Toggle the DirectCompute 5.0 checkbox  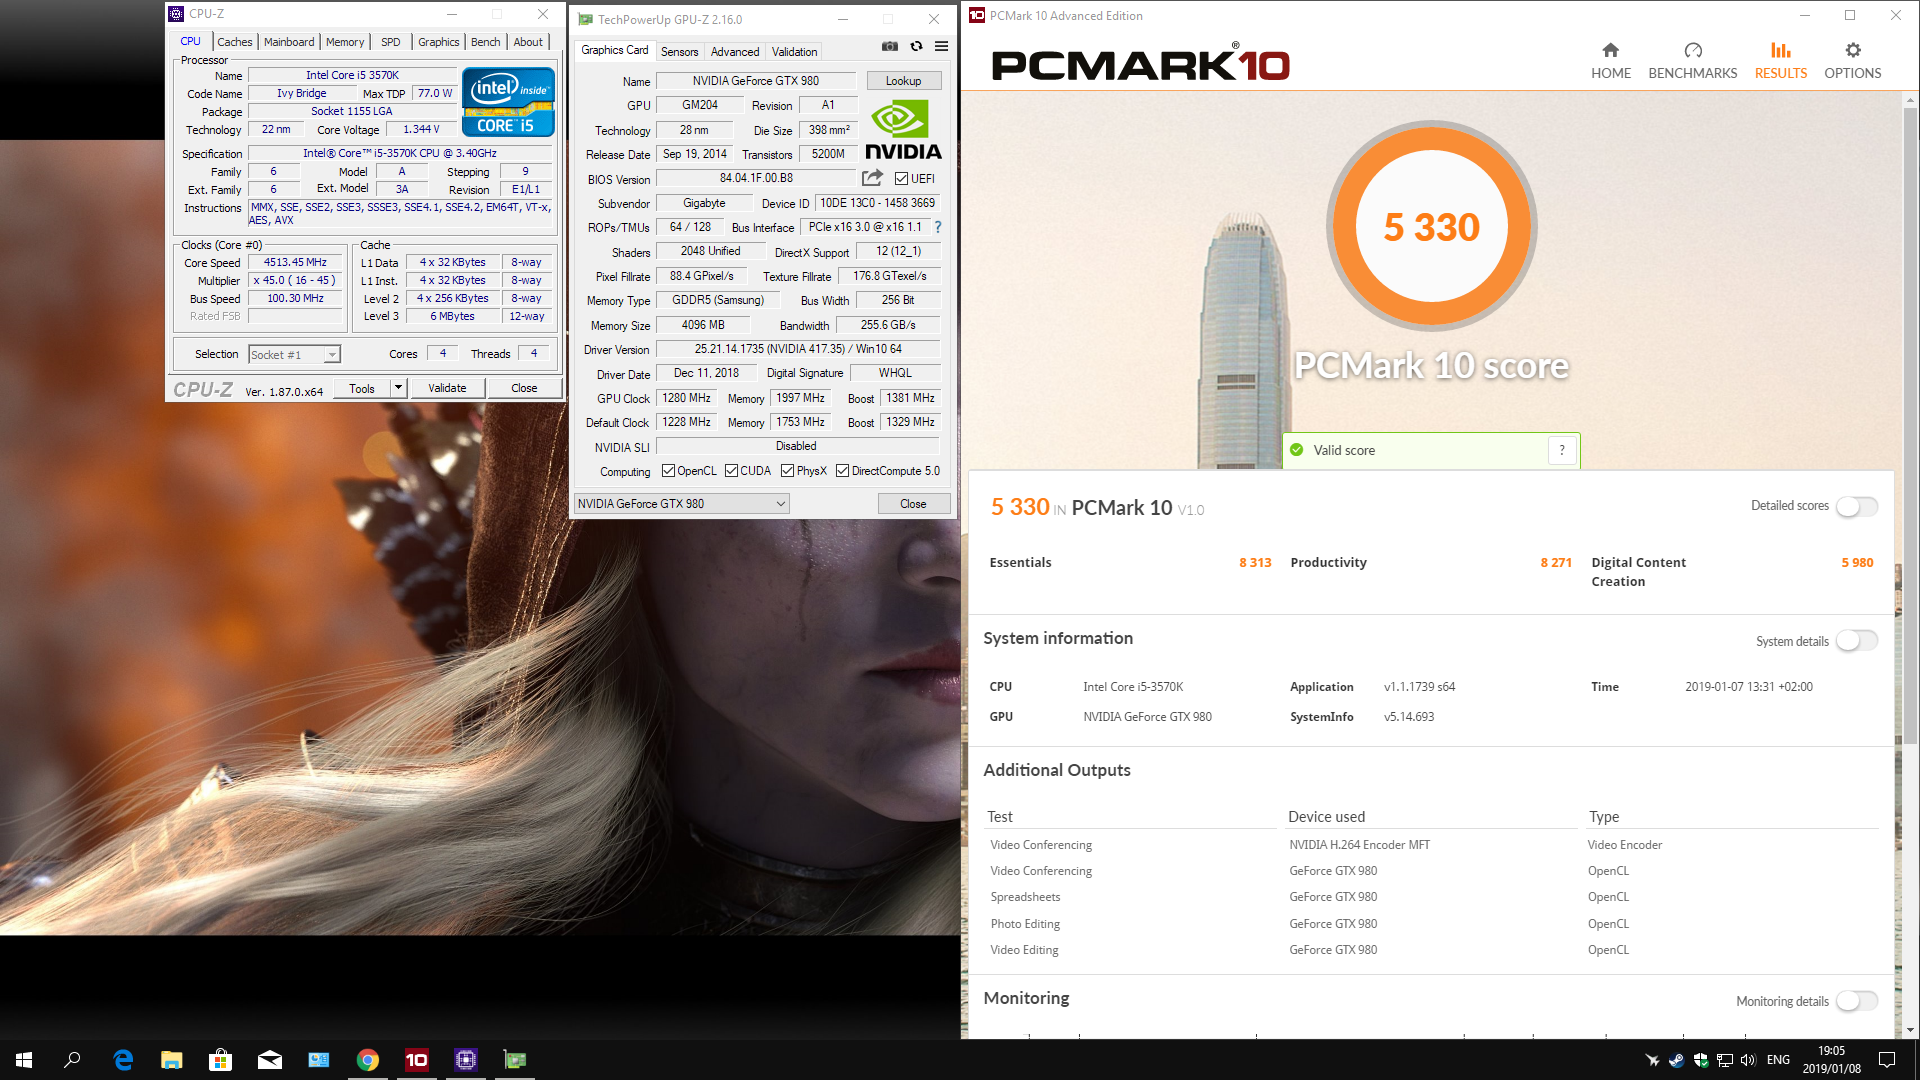(x=842, y=471)
